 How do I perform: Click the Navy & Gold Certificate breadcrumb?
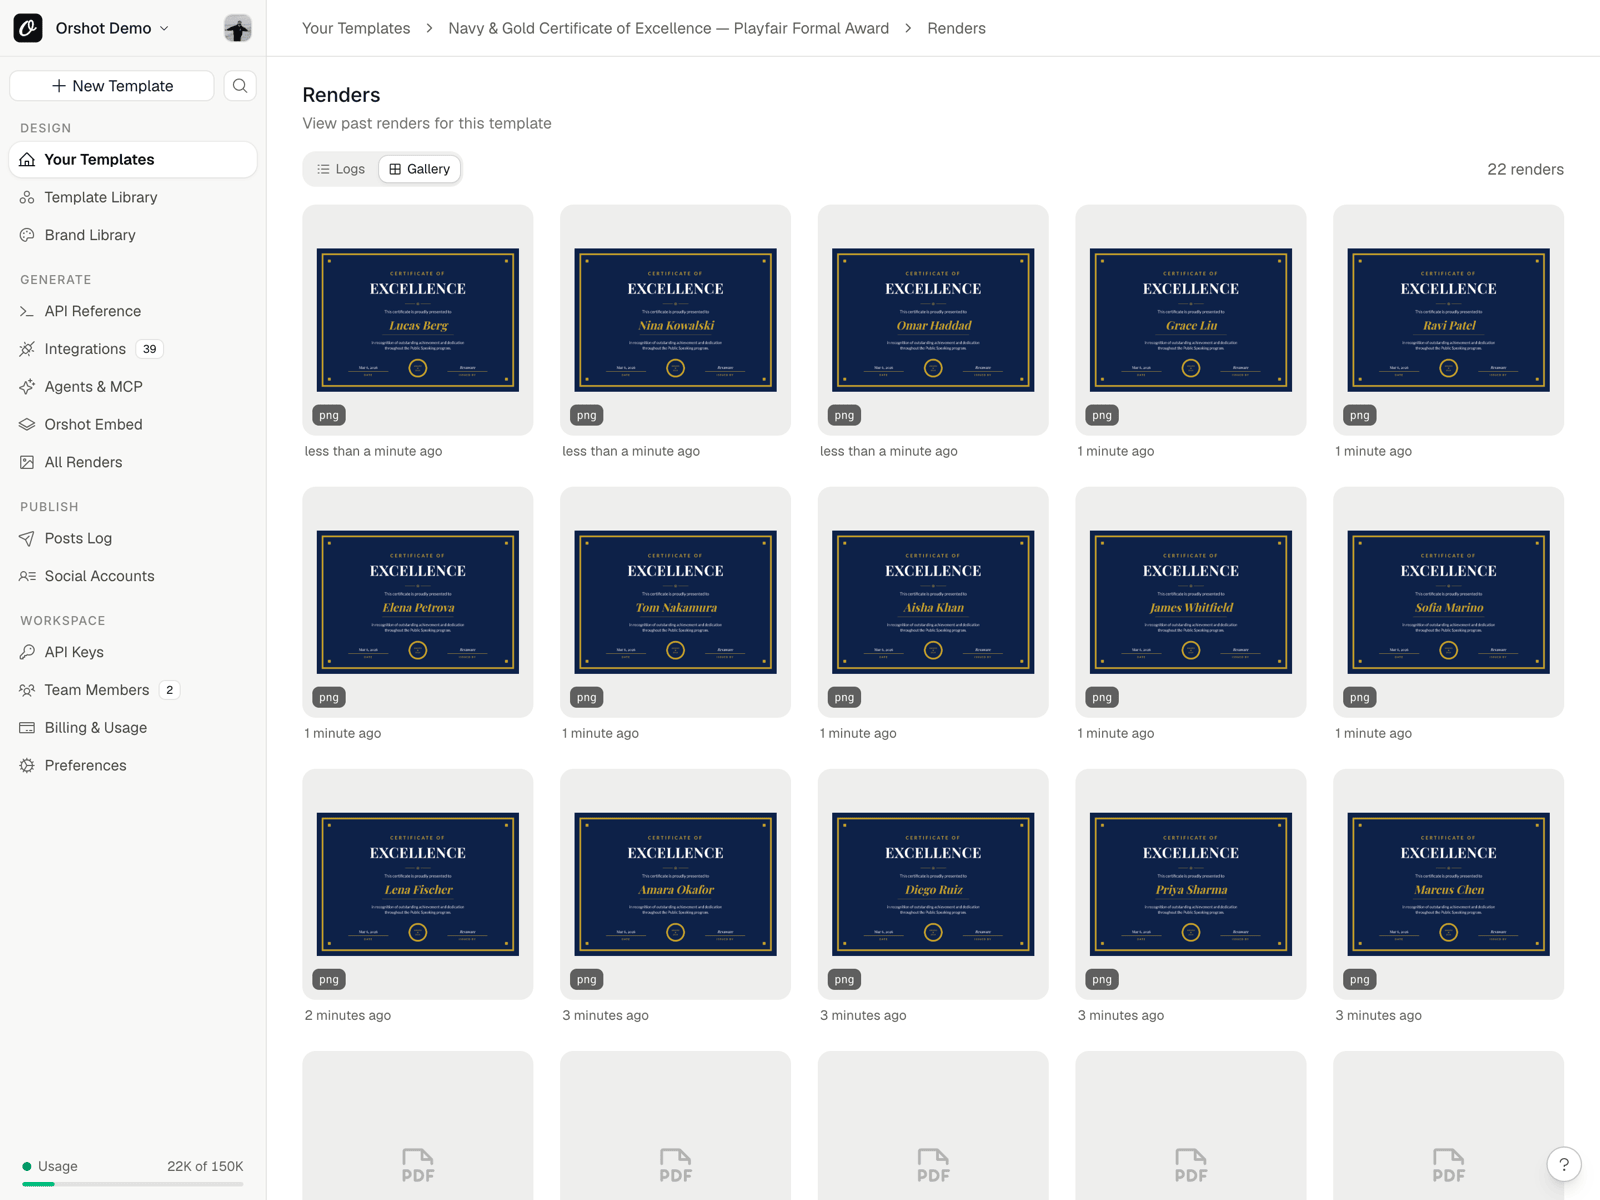tap(668, 28)
